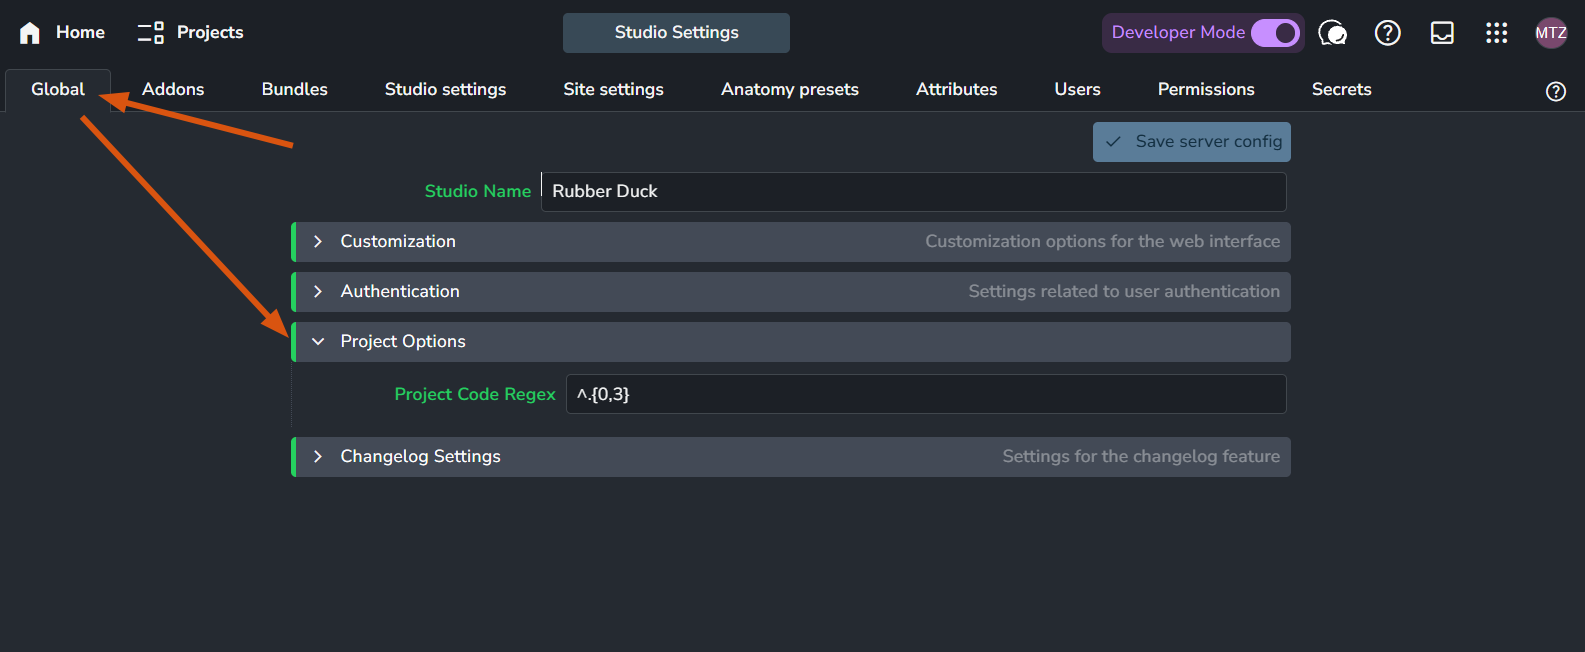Viewport: 1585px width, 652px height.
Task: Switch to the Addons tab
Action: [173, 90]
